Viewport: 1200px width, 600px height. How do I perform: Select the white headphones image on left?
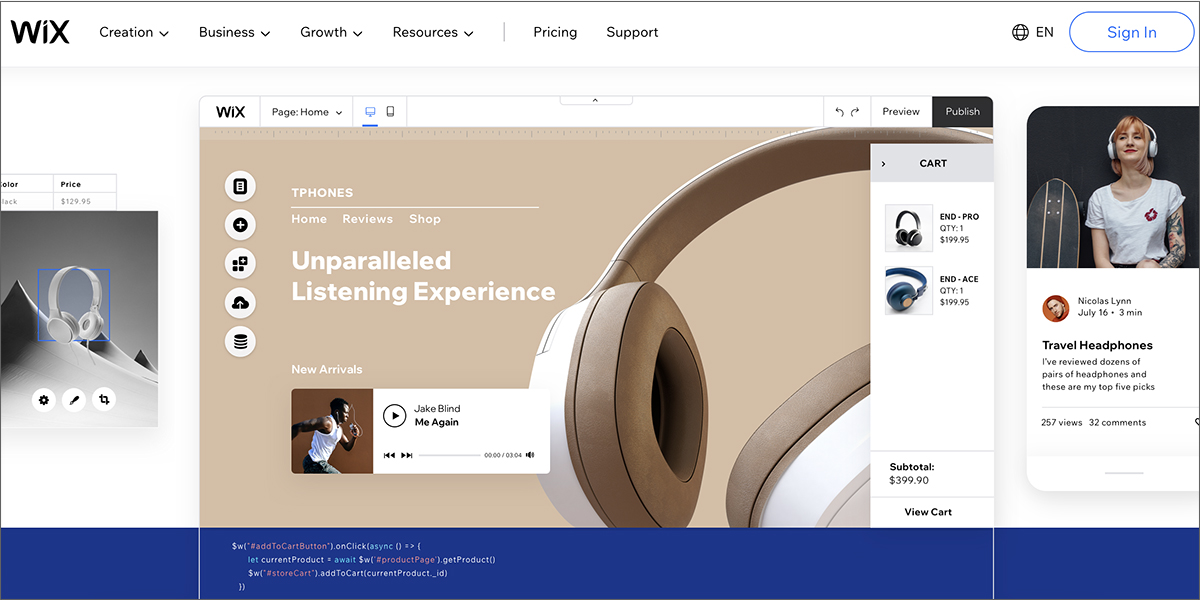(74, 305)
